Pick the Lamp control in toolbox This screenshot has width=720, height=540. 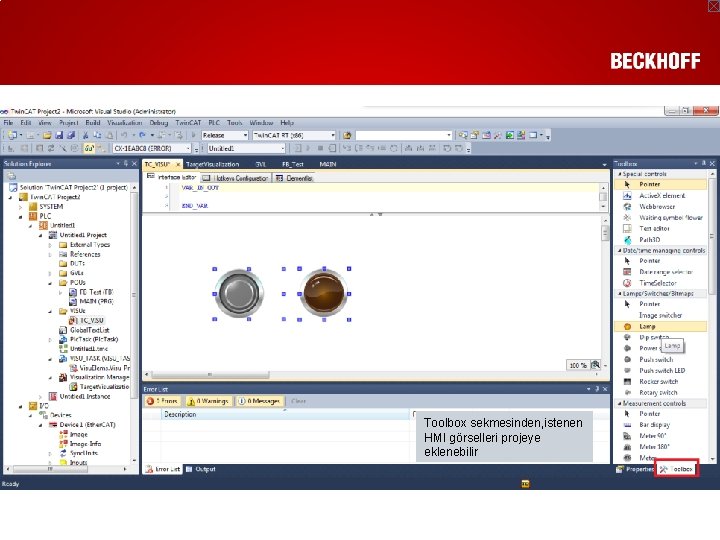tap(660, 326)
